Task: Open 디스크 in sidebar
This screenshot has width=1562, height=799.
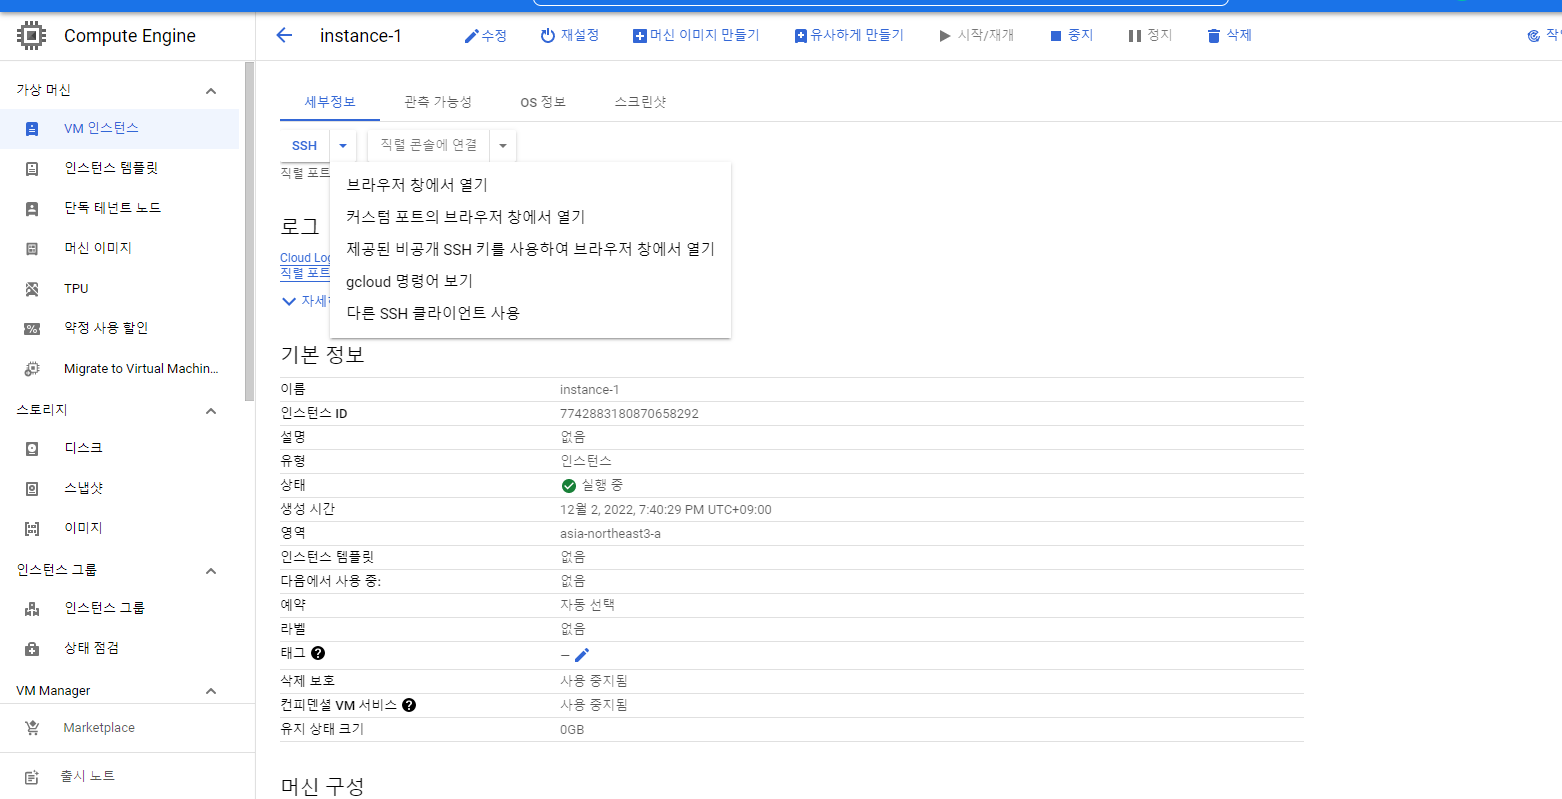Action: tap(120, 448)
